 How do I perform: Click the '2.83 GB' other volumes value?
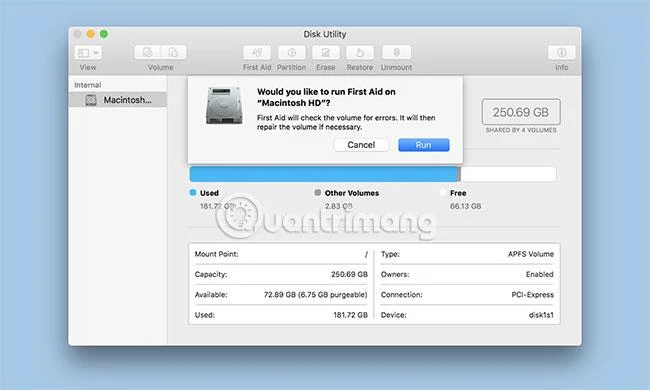339,206
